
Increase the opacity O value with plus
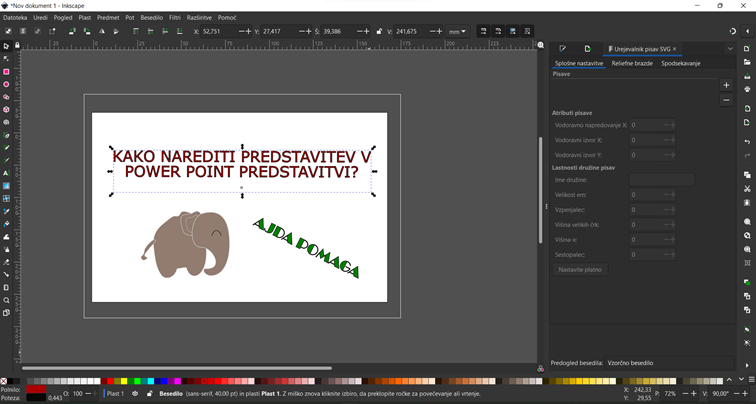pos(94,393)
